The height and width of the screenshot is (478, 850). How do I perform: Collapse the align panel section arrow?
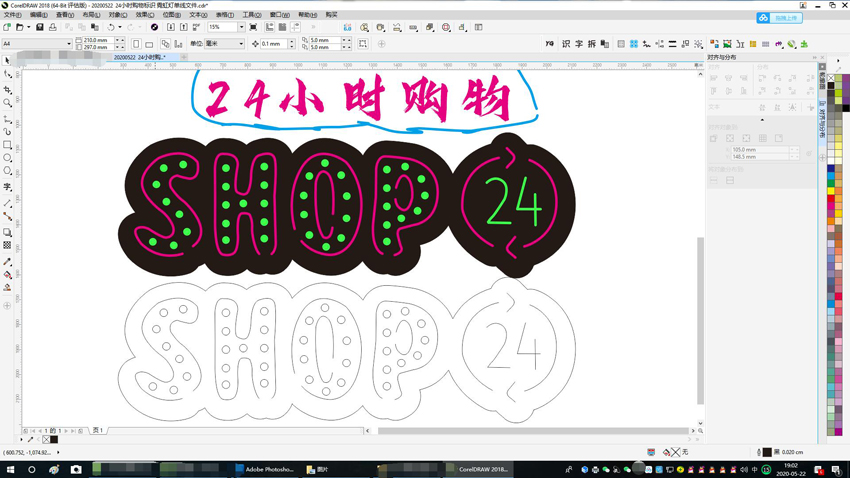762,120
